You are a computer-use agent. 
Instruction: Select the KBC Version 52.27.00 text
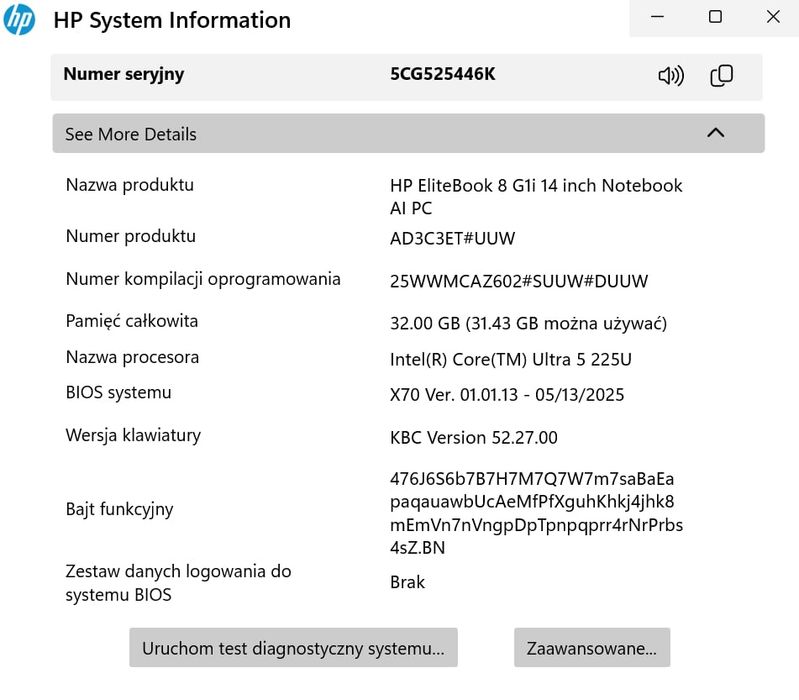[x=474, y=437]
